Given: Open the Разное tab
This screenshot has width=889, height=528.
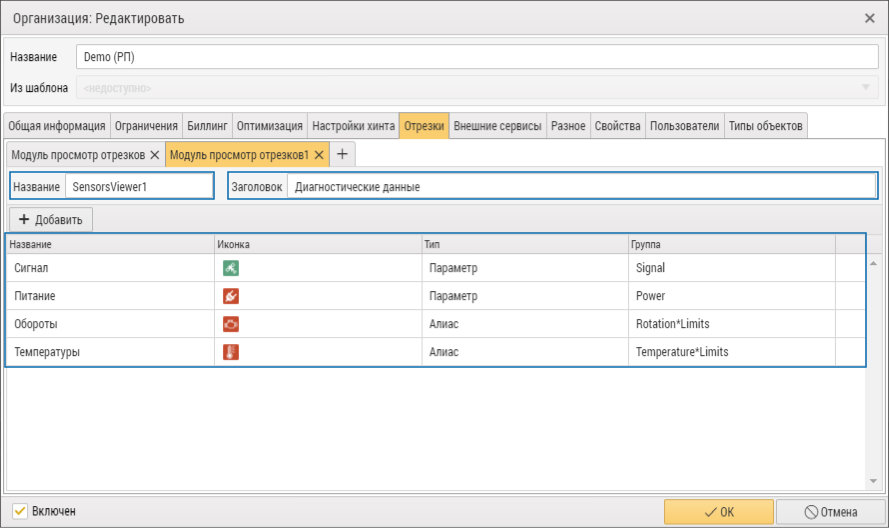Looking at the screenshot, I should tap(568, 126).
